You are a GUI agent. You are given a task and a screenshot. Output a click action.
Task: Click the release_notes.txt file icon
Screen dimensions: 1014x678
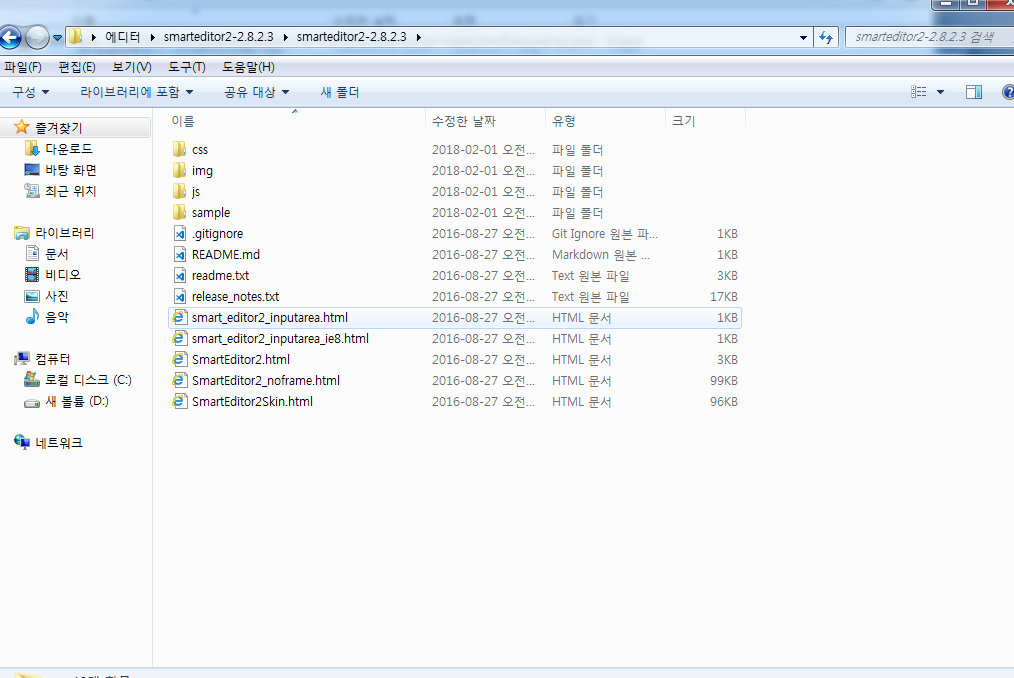(x=180, y=296)
